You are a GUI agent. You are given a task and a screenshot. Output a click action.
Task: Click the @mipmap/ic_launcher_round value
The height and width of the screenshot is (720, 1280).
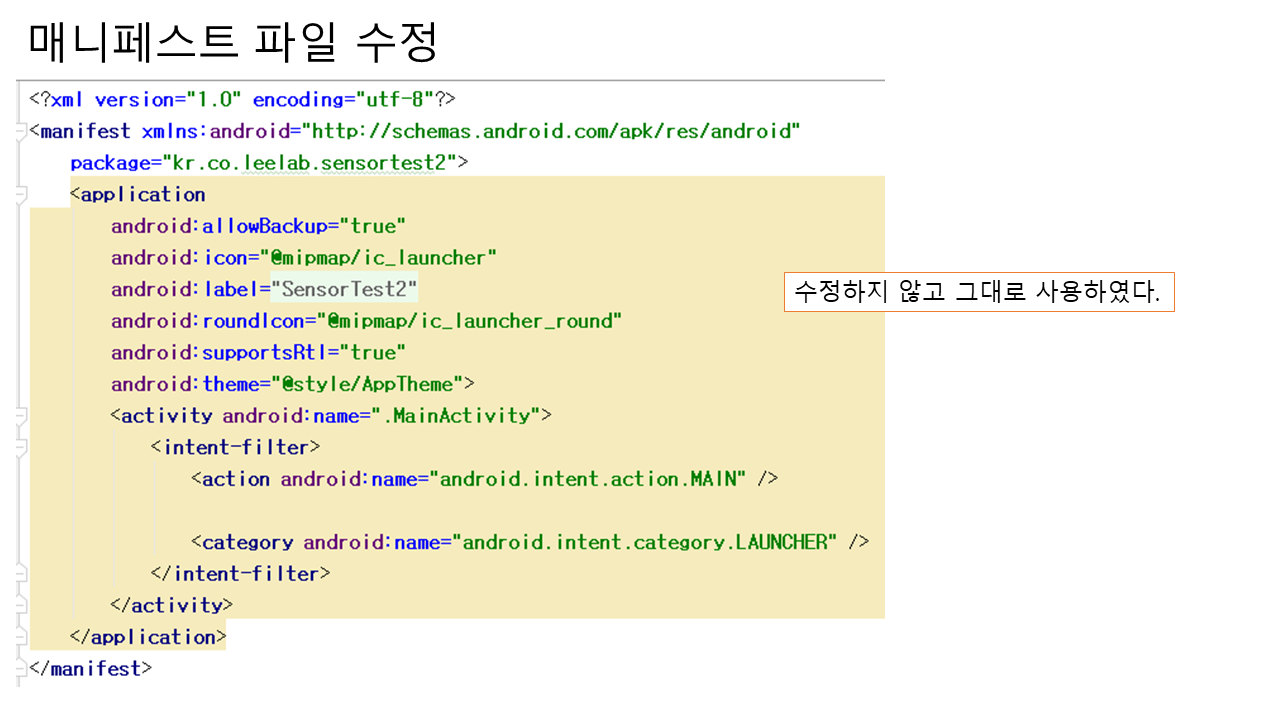pyautogui.click(x=469, y=321)
